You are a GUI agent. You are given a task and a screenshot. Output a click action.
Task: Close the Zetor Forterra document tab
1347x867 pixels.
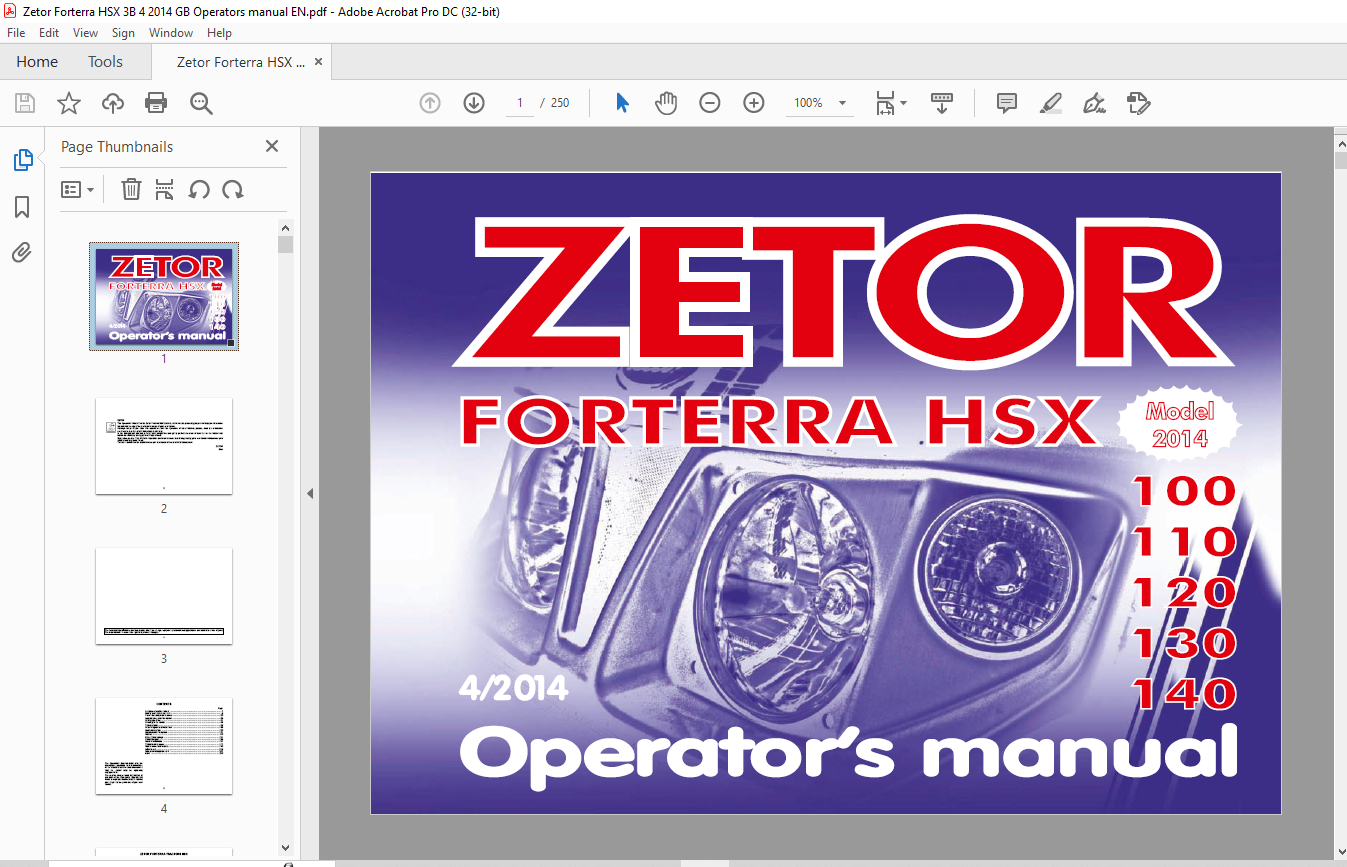tap(319, 62)
